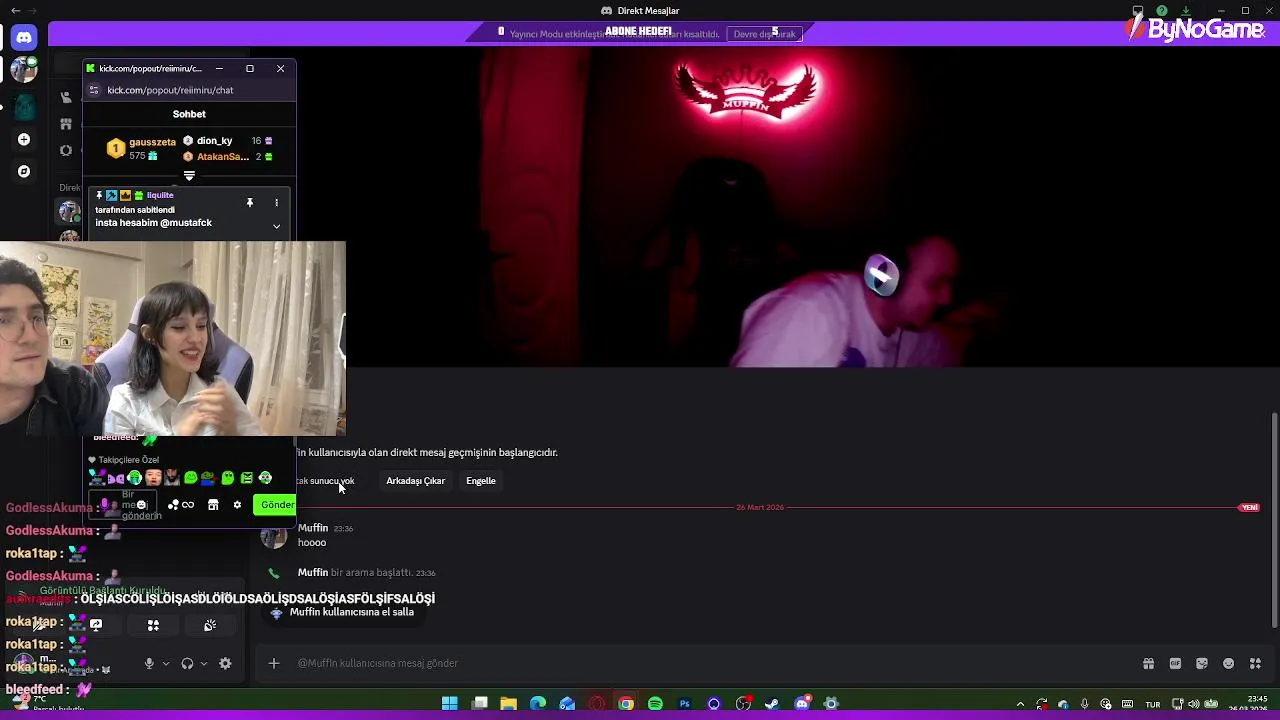Click chat scrollbar on right edge

(x=1274, y=520)
